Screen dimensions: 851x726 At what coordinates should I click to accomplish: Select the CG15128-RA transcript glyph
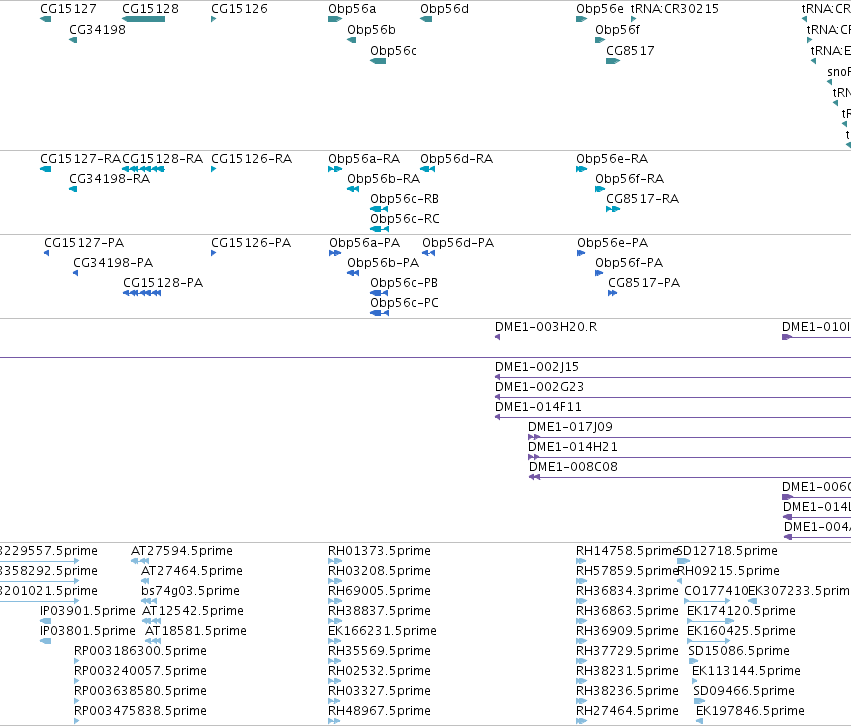(x=143, y=169)
